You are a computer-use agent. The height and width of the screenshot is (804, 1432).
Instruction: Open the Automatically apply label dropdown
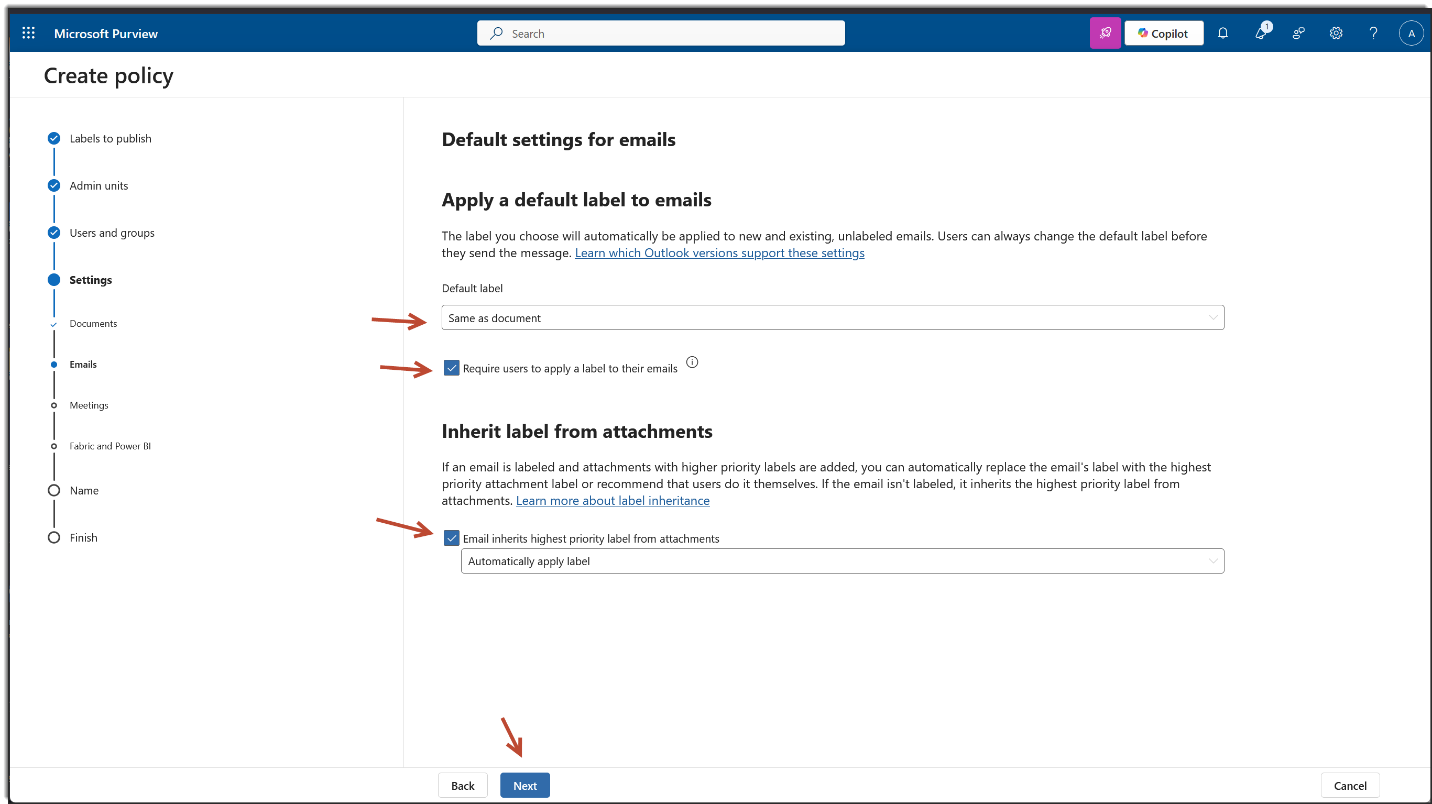pyautogui.click(x=842, y=561)
